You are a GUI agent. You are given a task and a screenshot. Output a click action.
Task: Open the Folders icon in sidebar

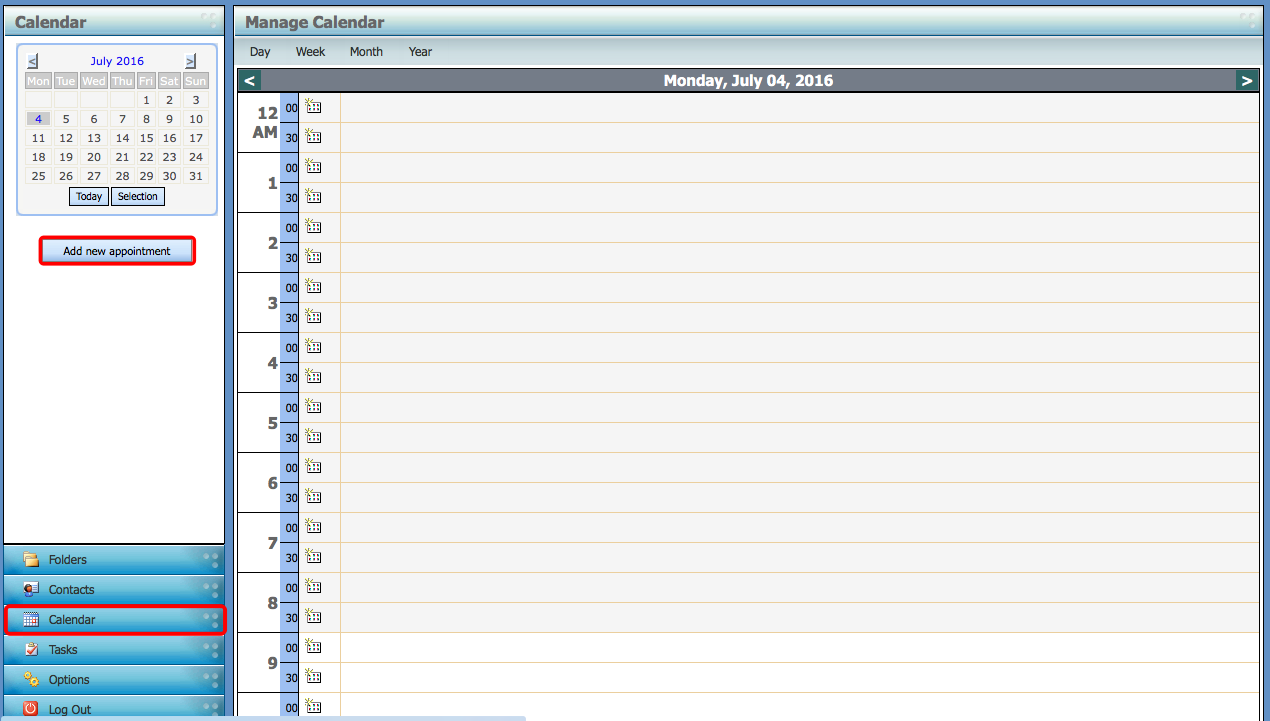point(31,560)
